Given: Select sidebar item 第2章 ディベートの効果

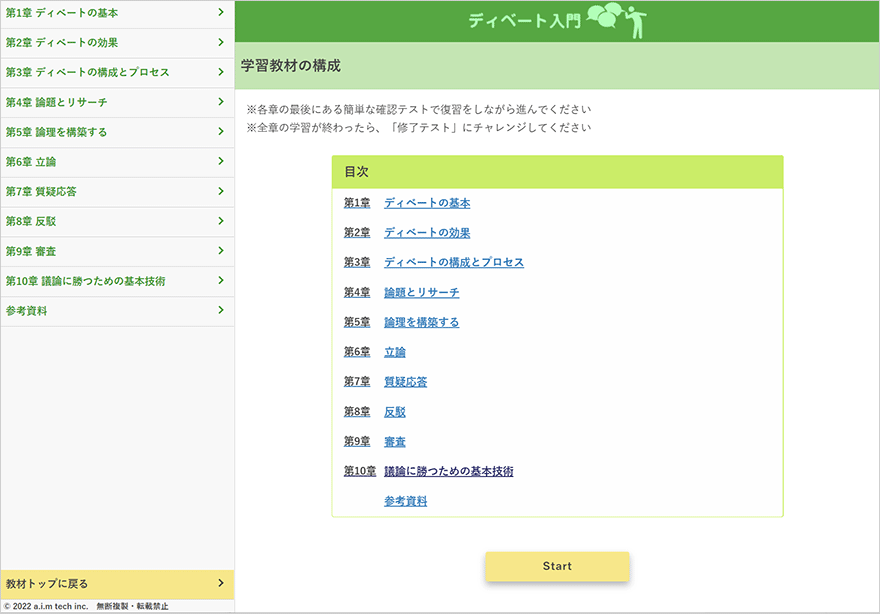Looking at the screenshot, I should [x=117, y=43].
